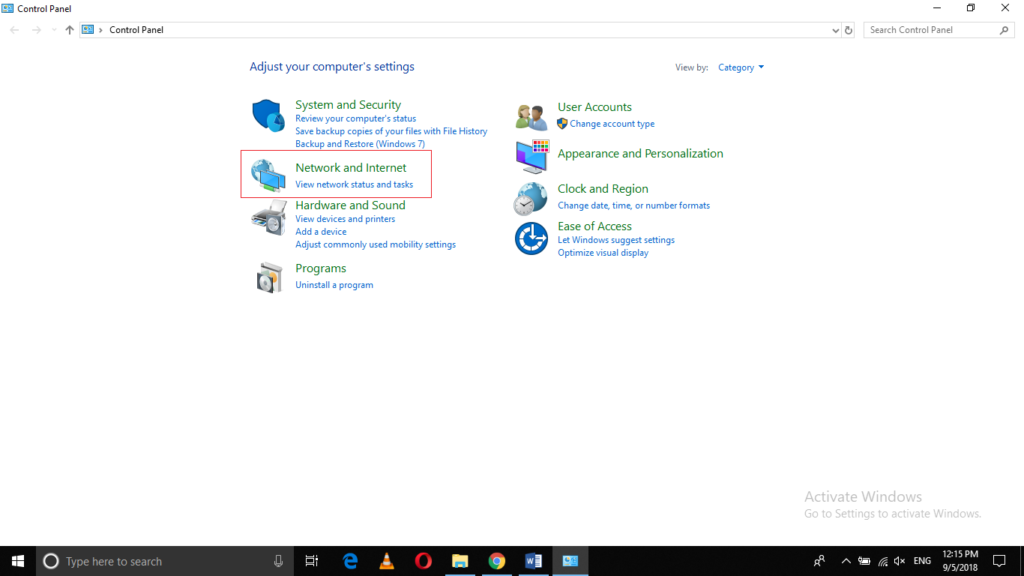Screen dimensions: 1024x576
Task: Open Clock and Region heading link
Action: pyautogui.click(x=603, y=189)
